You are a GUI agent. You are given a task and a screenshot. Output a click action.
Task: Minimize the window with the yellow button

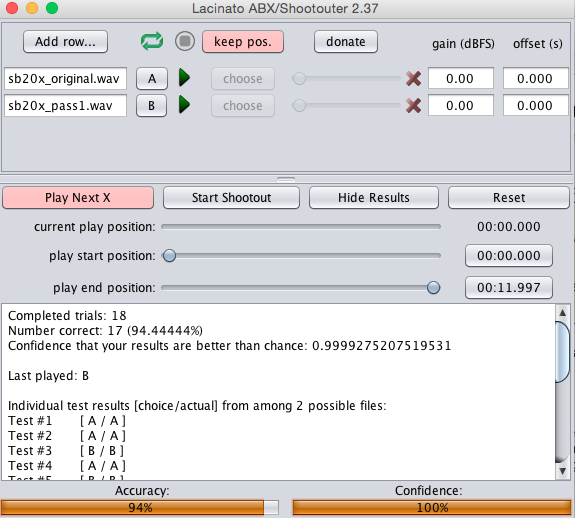[x=32, y=8]
